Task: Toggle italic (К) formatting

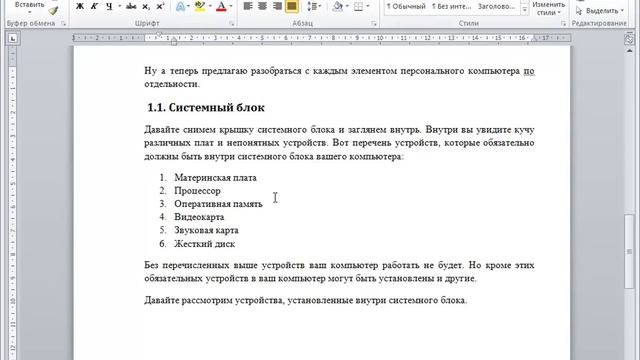Action: (x=94, y=6)
